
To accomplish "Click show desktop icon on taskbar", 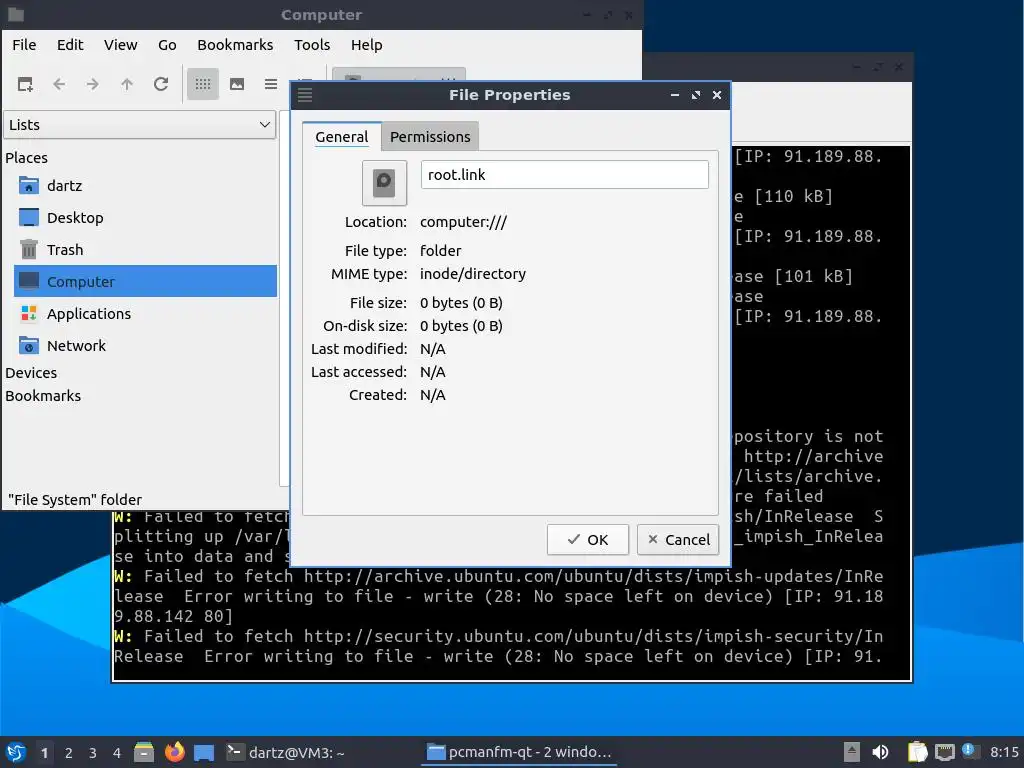I will [204, 752].
